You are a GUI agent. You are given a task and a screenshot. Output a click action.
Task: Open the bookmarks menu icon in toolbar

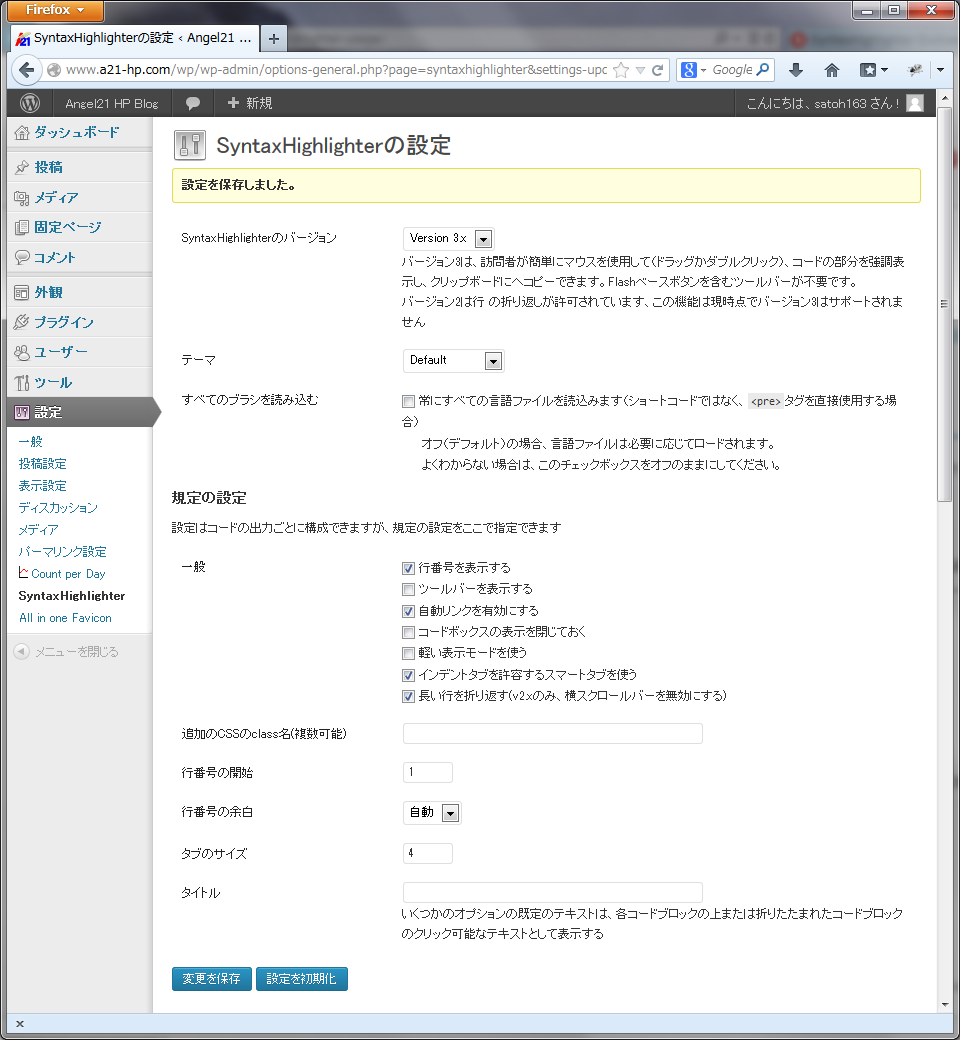click(873, 70)
